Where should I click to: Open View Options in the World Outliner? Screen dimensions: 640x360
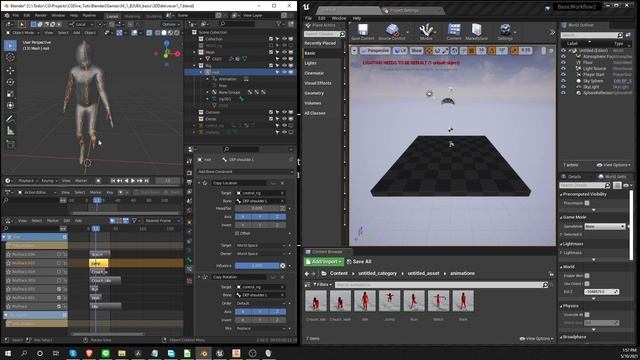tap(613, 165)
